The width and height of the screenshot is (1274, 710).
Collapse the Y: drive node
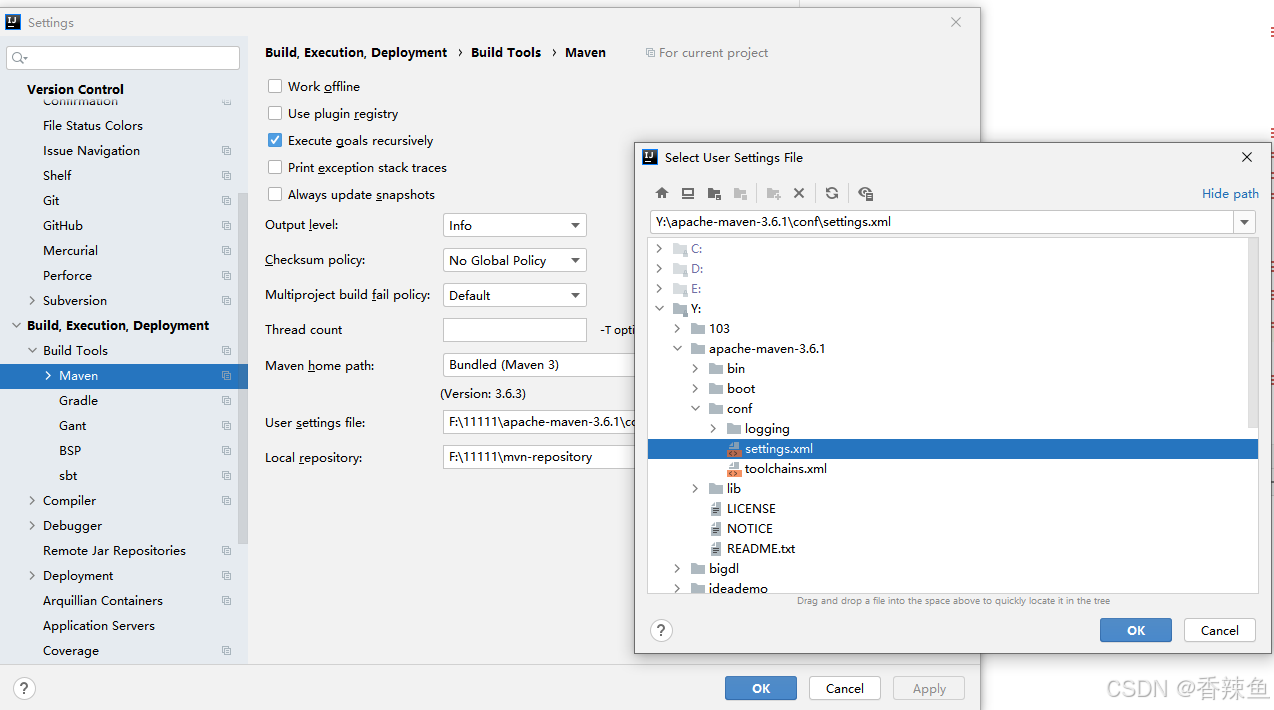pyautogui.click(x=659, y=309)
